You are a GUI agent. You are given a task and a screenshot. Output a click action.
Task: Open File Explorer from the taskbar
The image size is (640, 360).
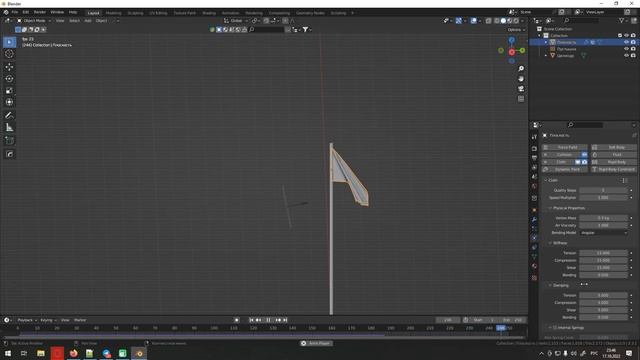click(41, 353)
